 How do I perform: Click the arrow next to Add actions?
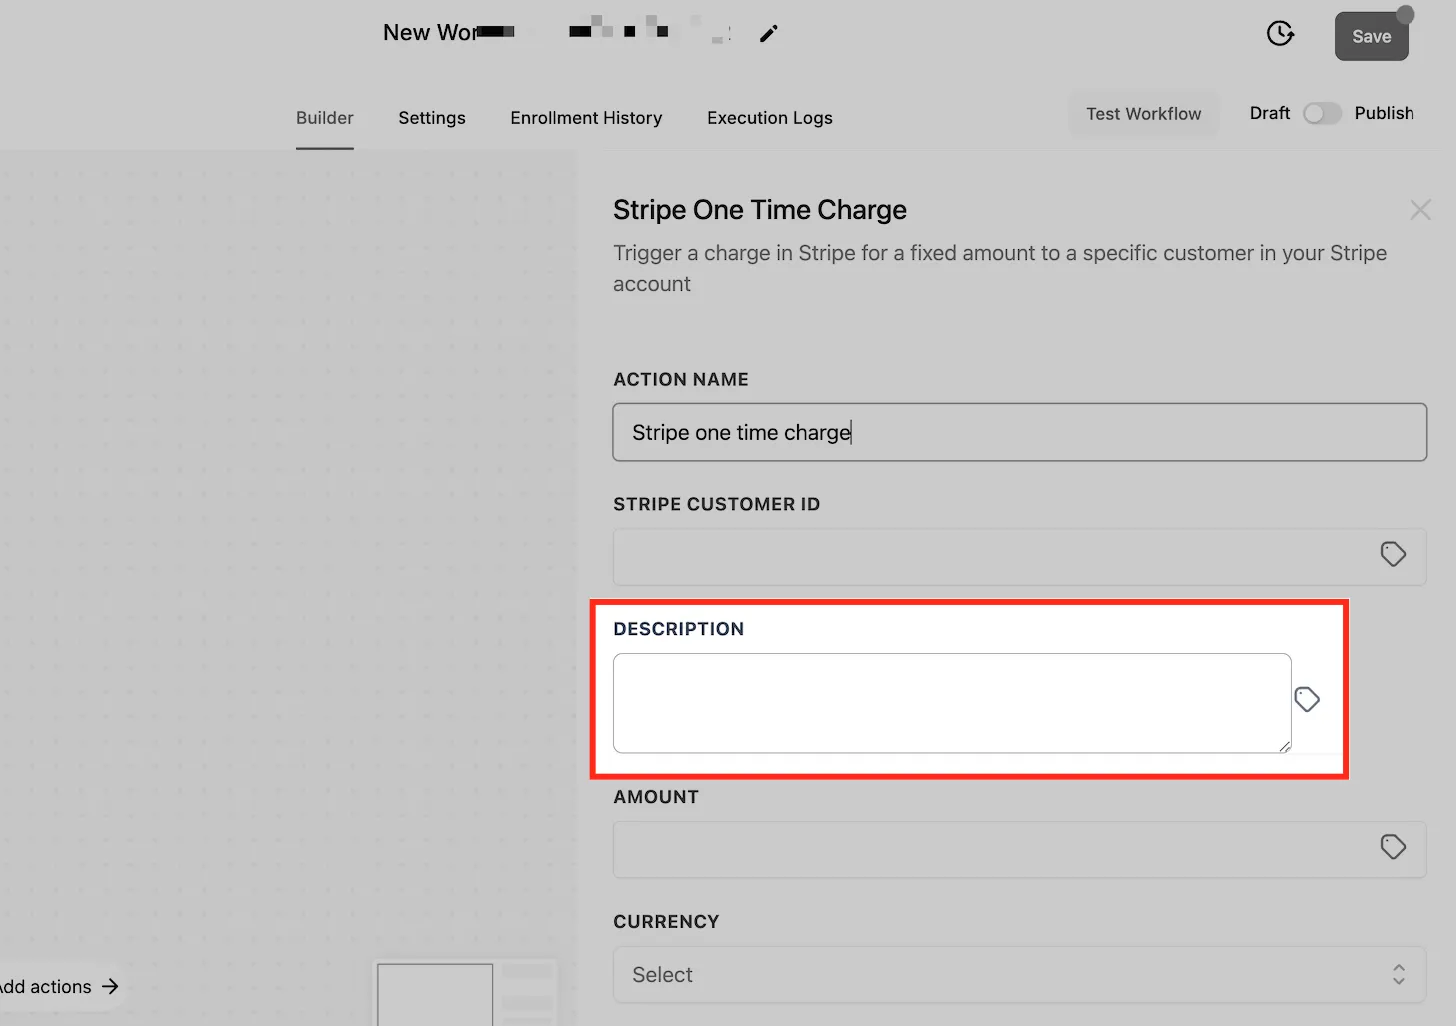(110, 987)
